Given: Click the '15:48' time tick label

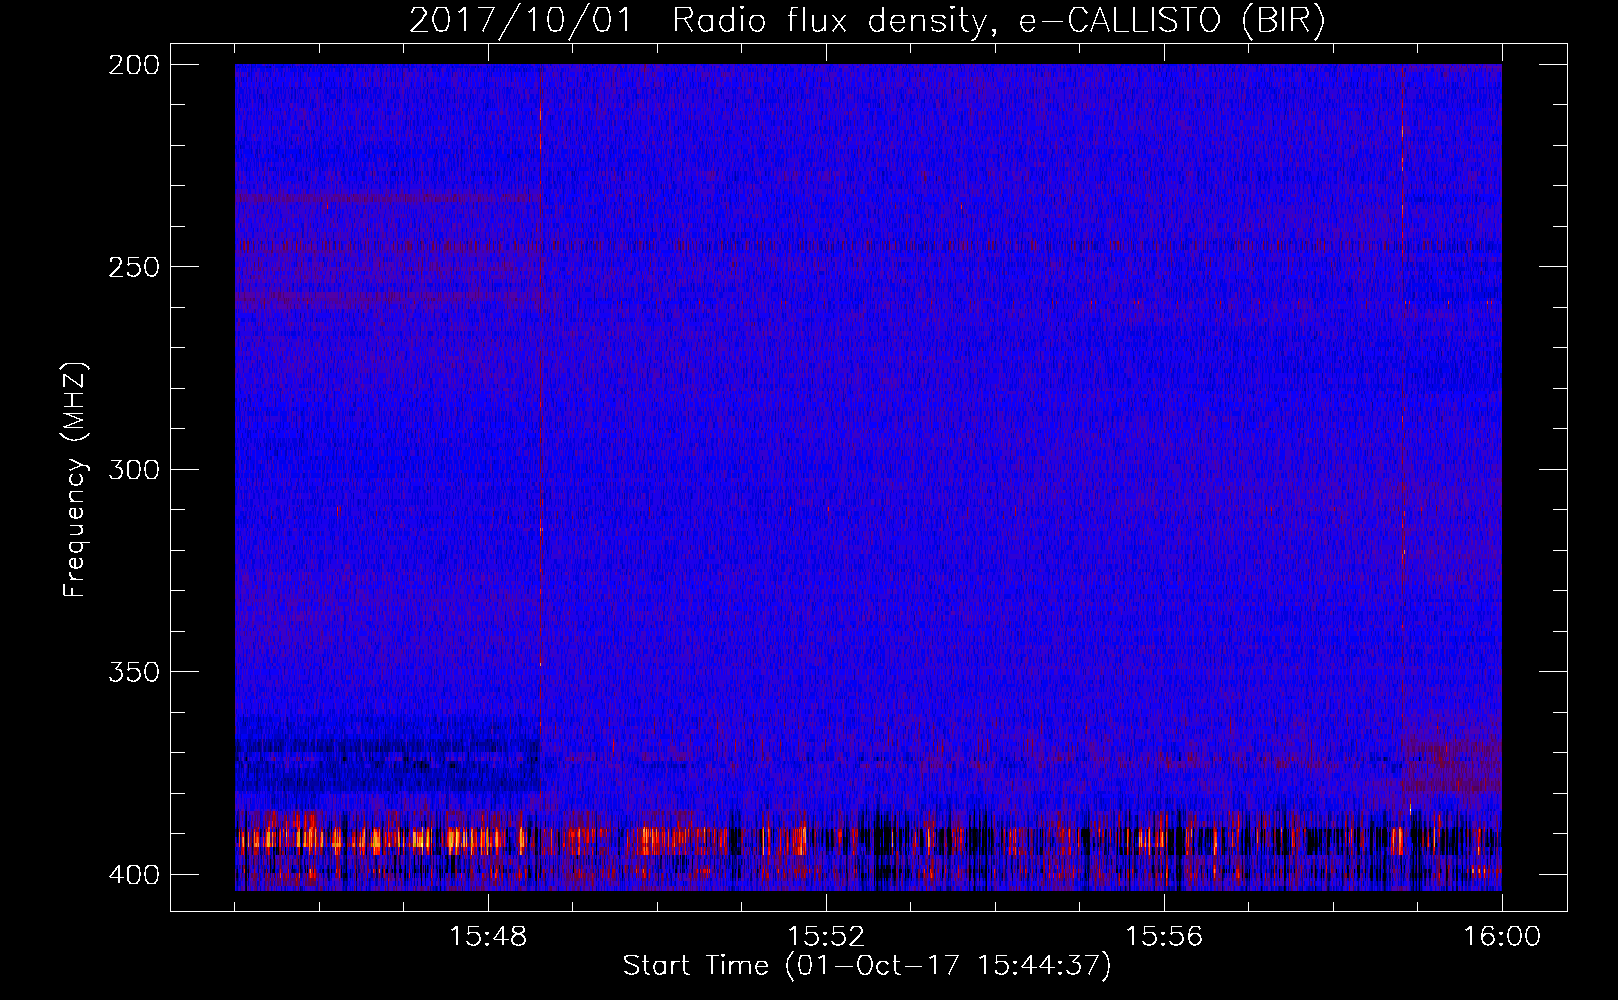Looking at the screenshot, I should (x=488, y=937).
